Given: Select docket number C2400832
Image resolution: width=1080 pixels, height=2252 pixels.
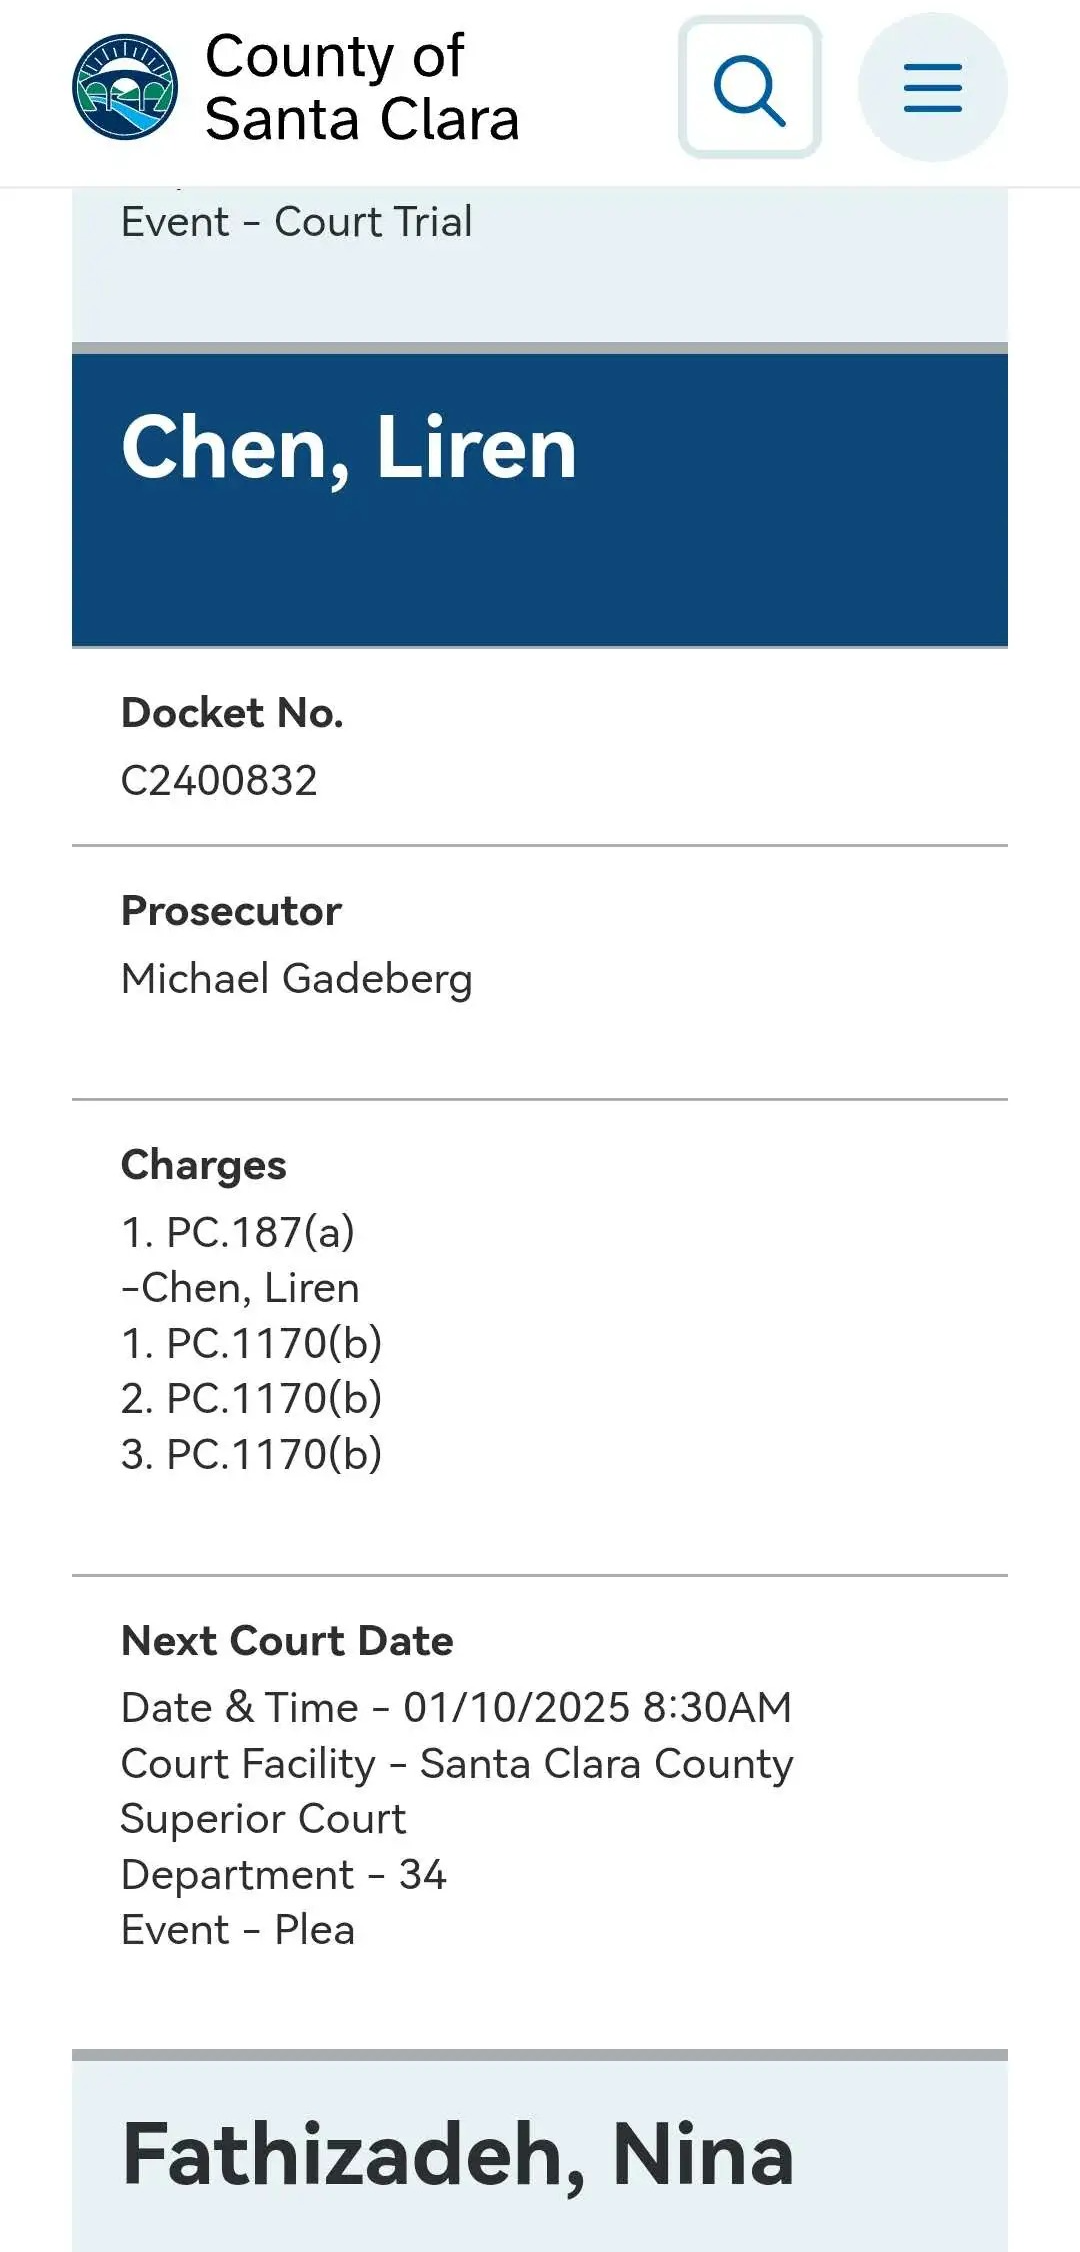Looking at the screenshot, I should pyautogui.click(x=219, y=780).
